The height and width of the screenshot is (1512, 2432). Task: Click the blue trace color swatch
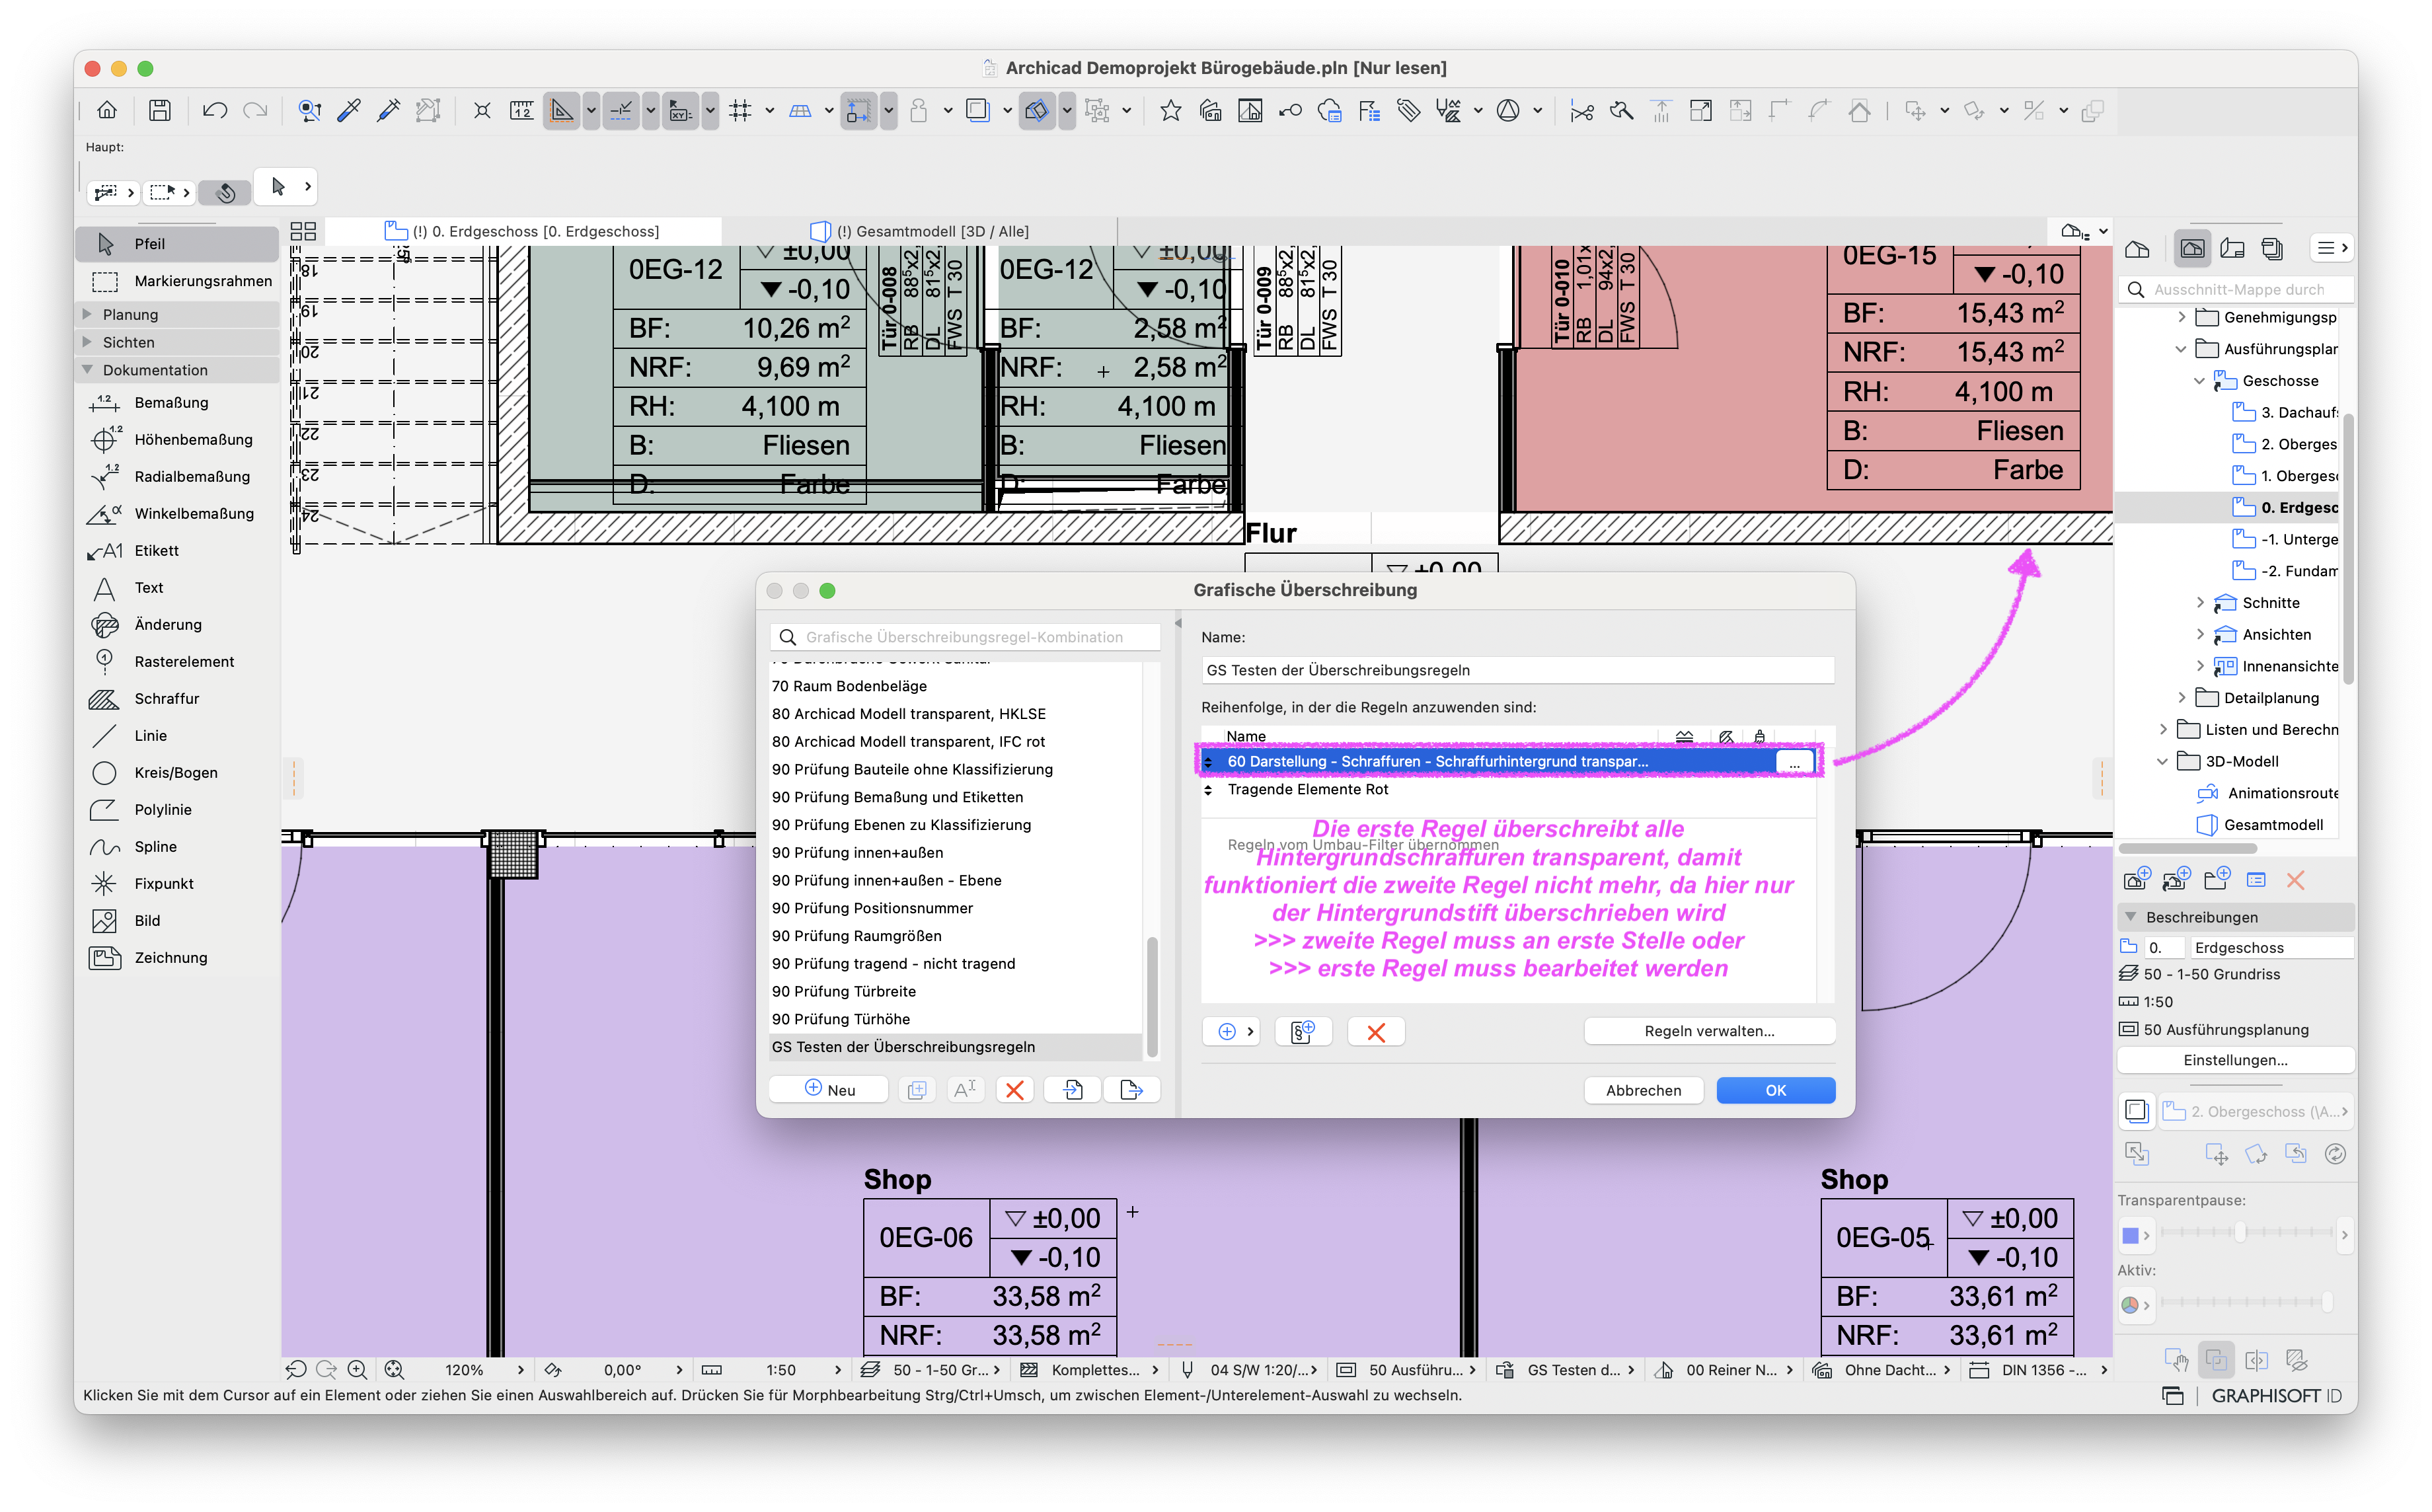(2130, 1235)
